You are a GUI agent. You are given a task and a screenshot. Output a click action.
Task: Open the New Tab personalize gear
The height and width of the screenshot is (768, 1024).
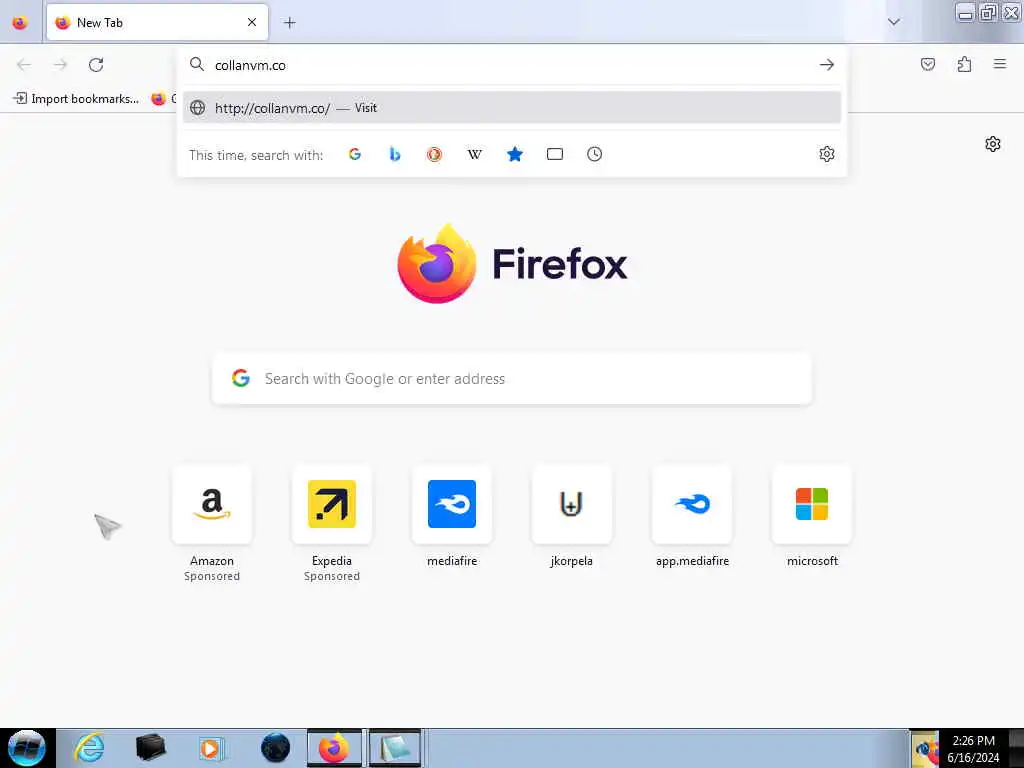click(x=993, y=144)
